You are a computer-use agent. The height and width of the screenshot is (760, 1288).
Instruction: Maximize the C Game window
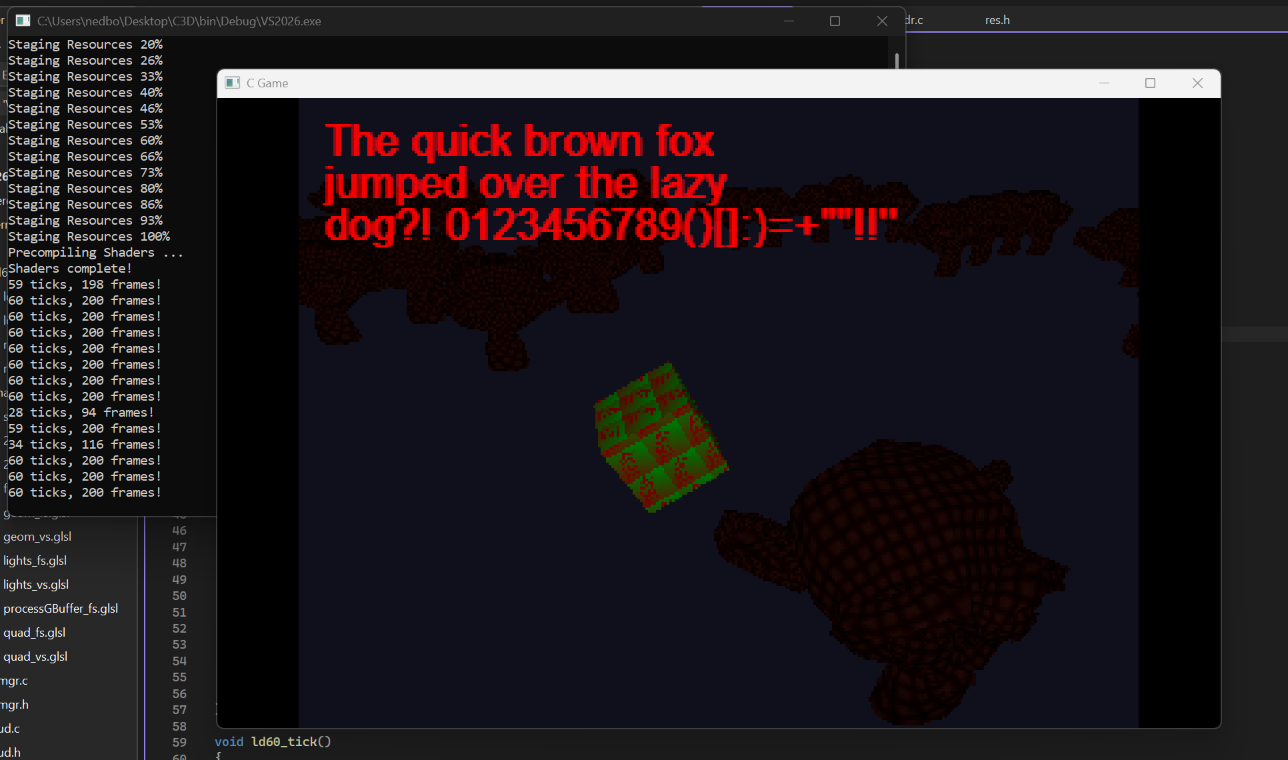tap(1150, 83)
